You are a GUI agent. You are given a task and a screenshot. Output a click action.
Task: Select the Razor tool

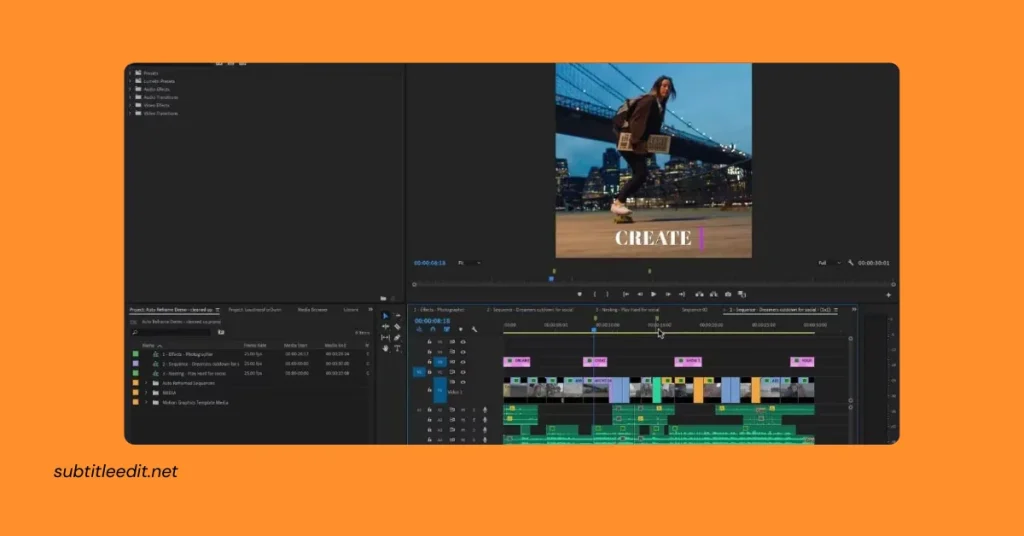pos(397,327)
